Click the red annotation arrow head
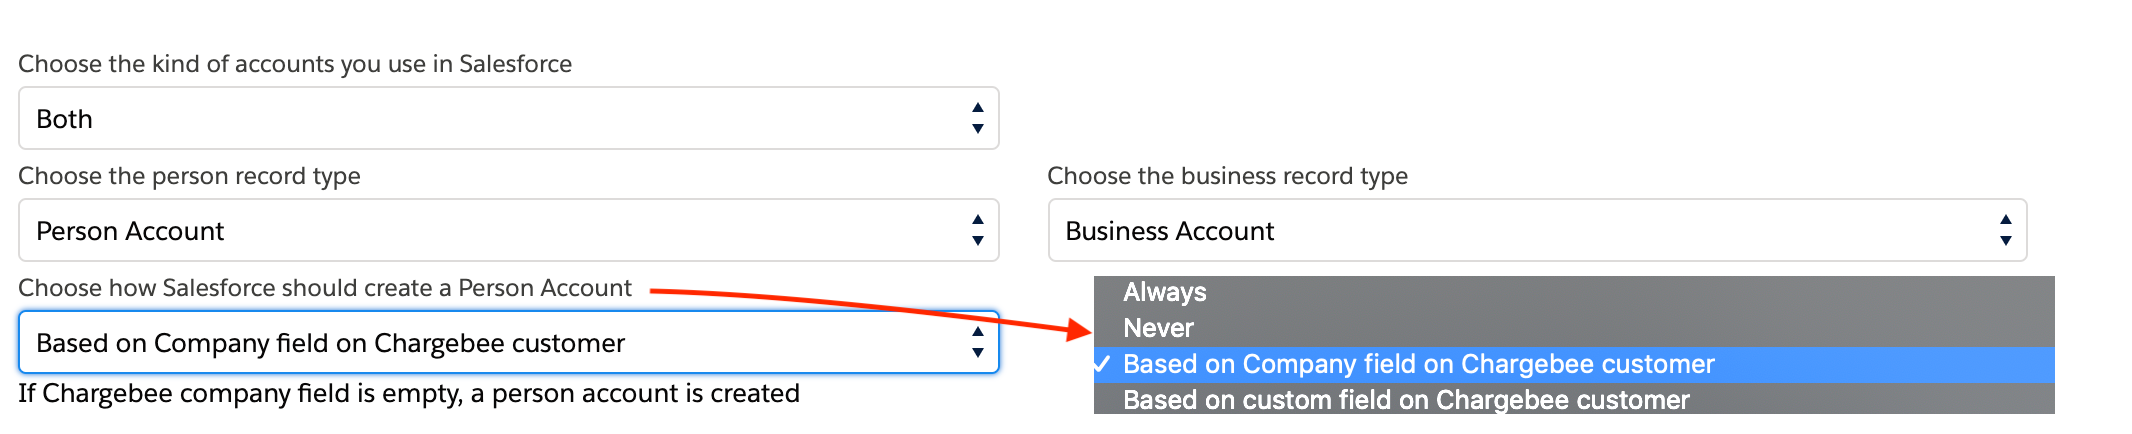 pos(1080,329)
